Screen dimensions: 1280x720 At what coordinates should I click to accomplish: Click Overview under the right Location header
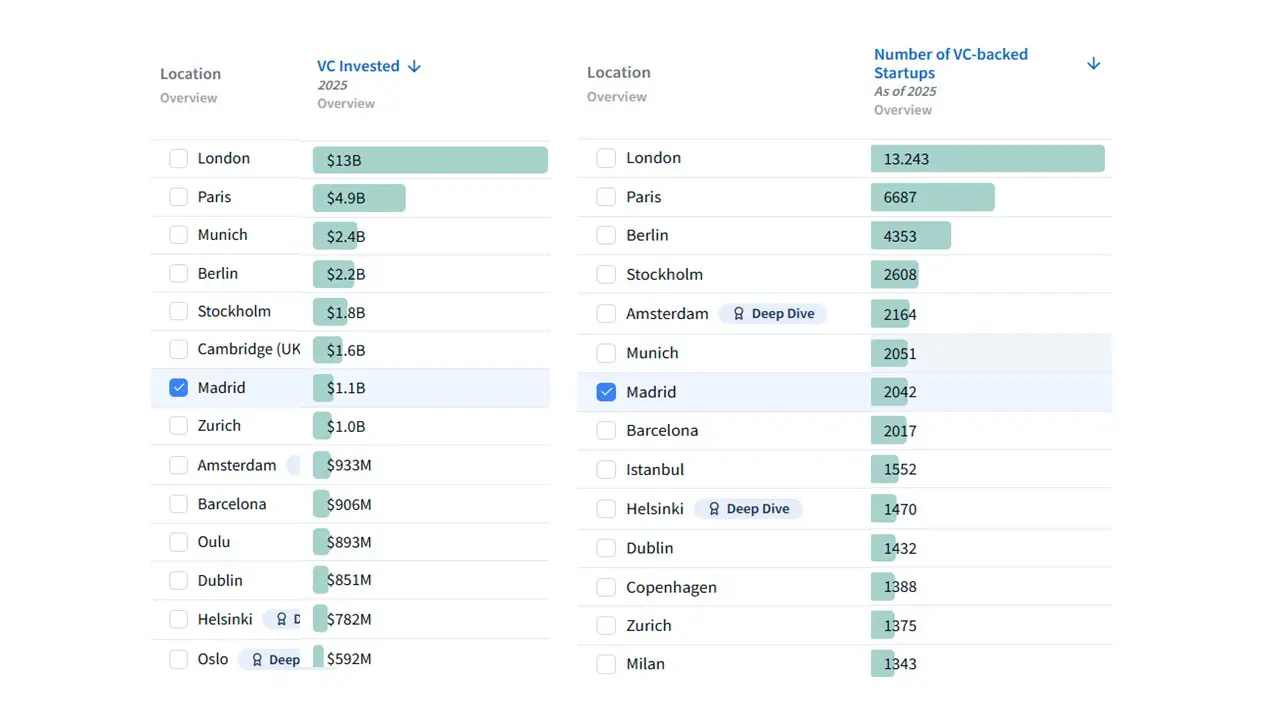[616, 97]
